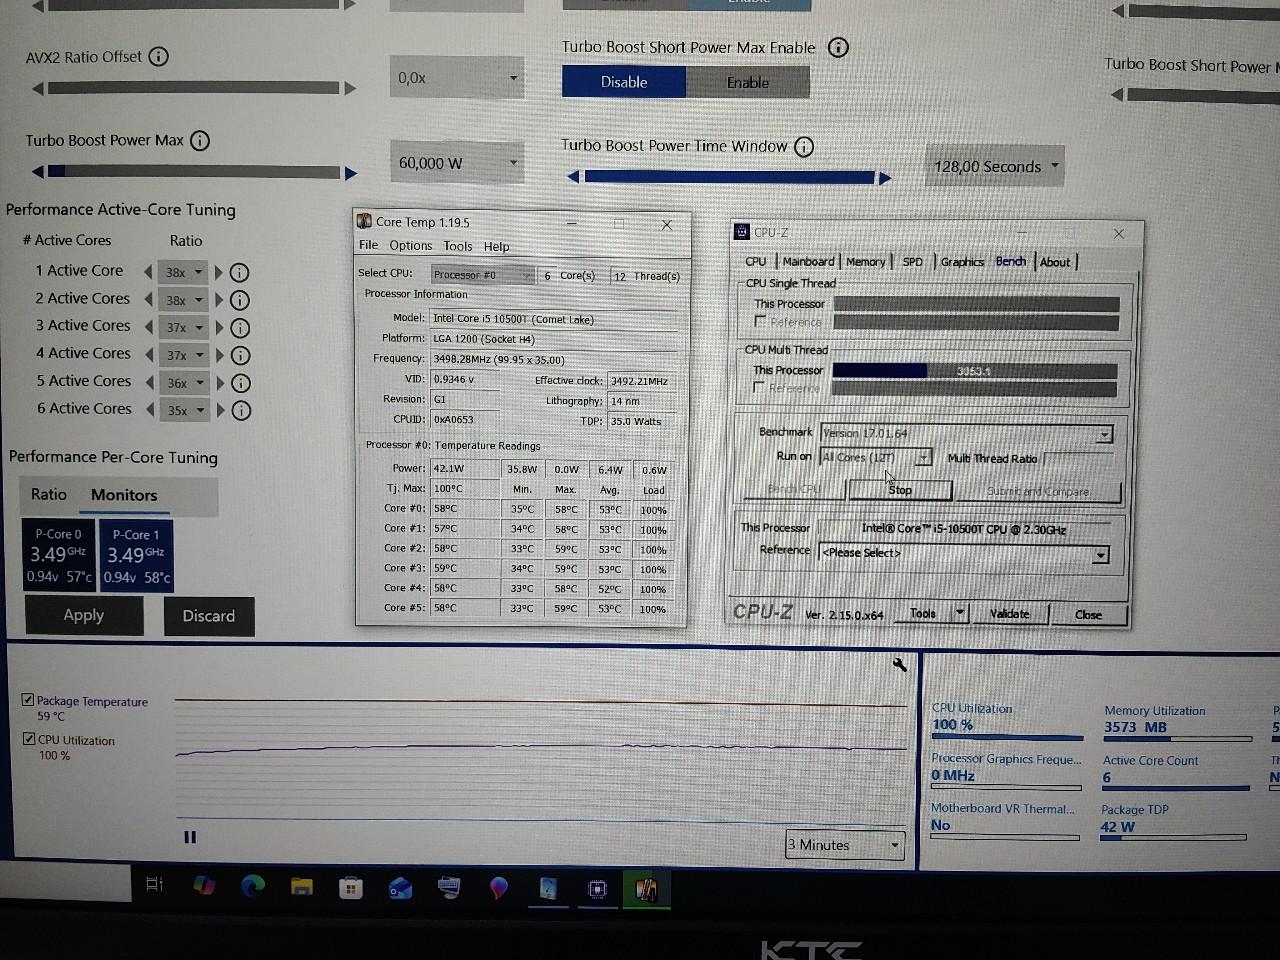Click Discard to revert tuning changes
This screenshot has height=960, width=1280.
pyautogui.click(x=209, y=616)
